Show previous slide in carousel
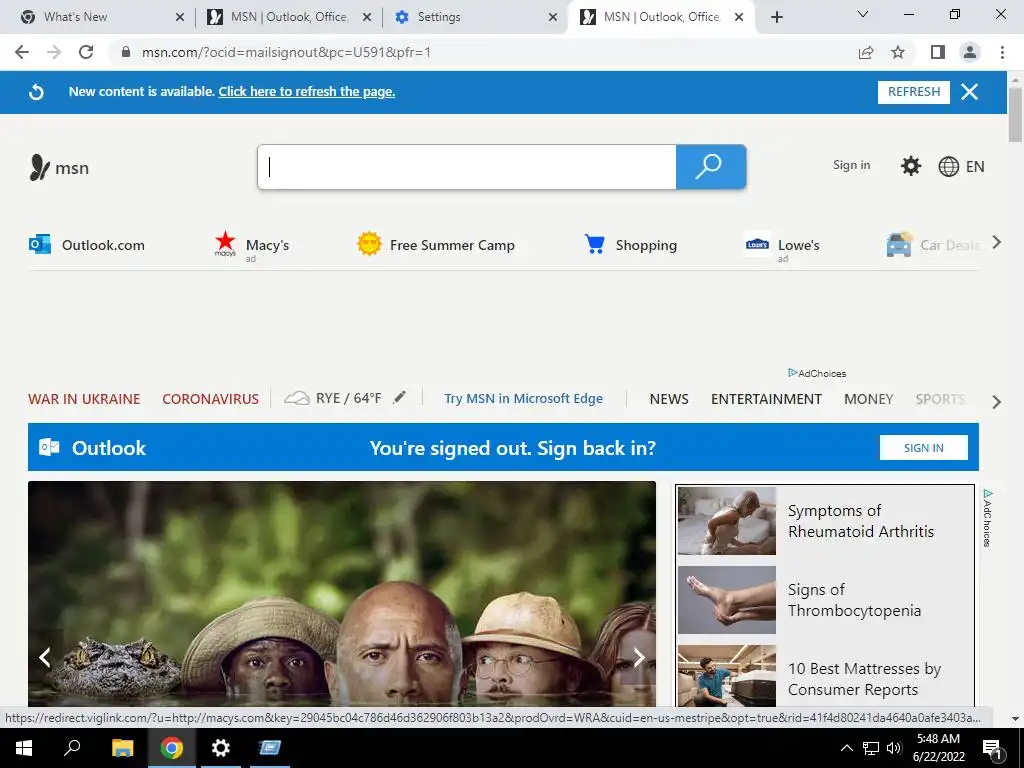 44,657
